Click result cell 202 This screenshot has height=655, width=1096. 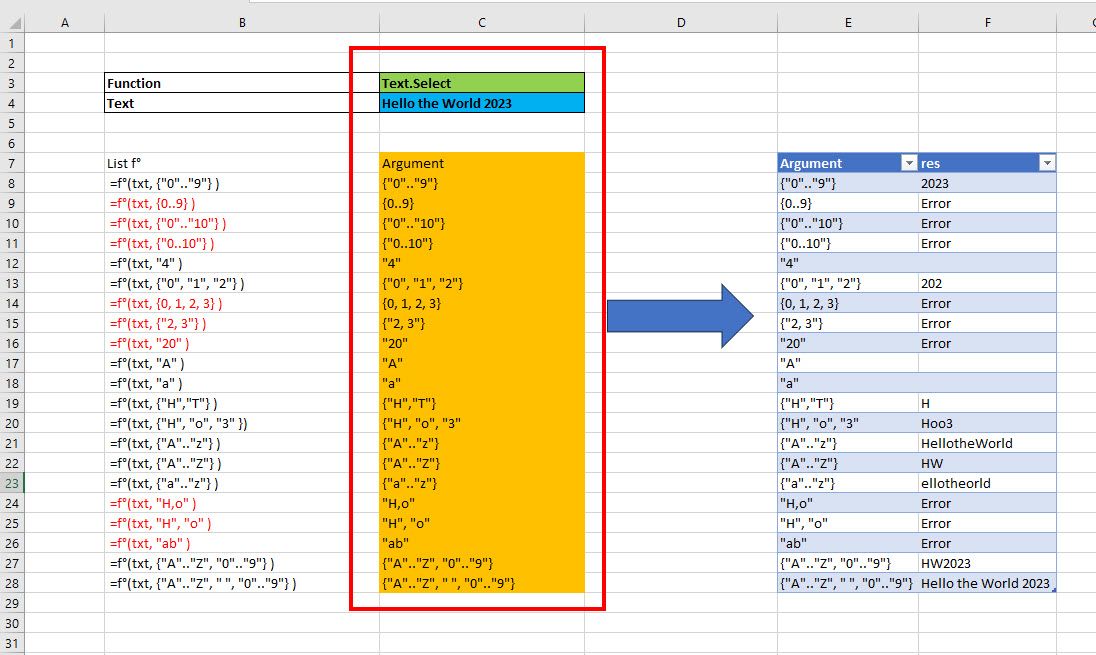point(987,283)
